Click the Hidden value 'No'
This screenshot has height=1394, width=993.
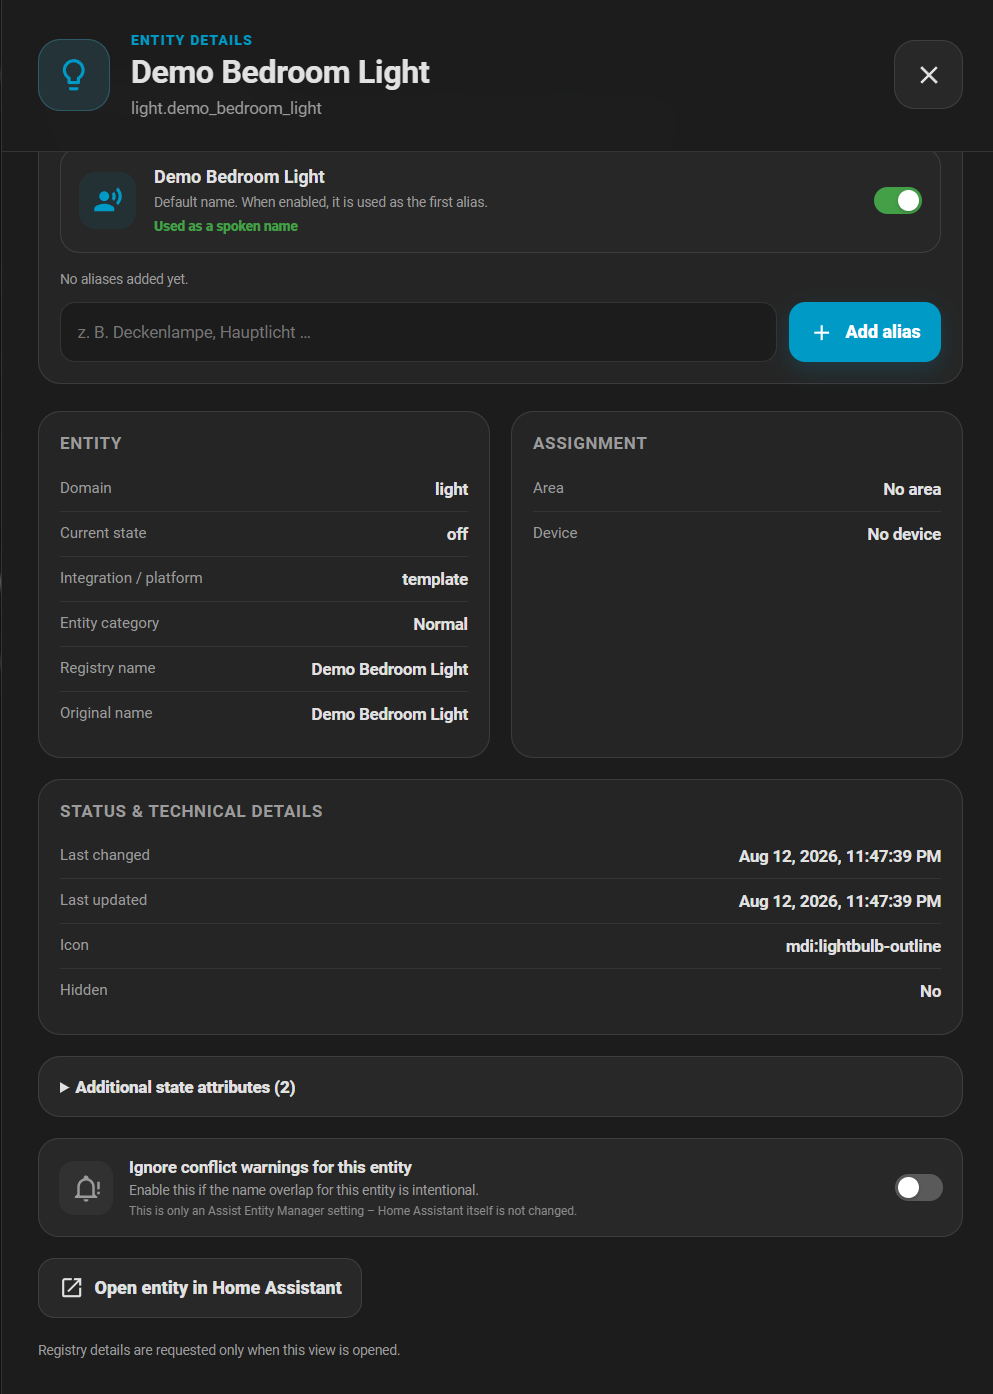pos(930,991)
